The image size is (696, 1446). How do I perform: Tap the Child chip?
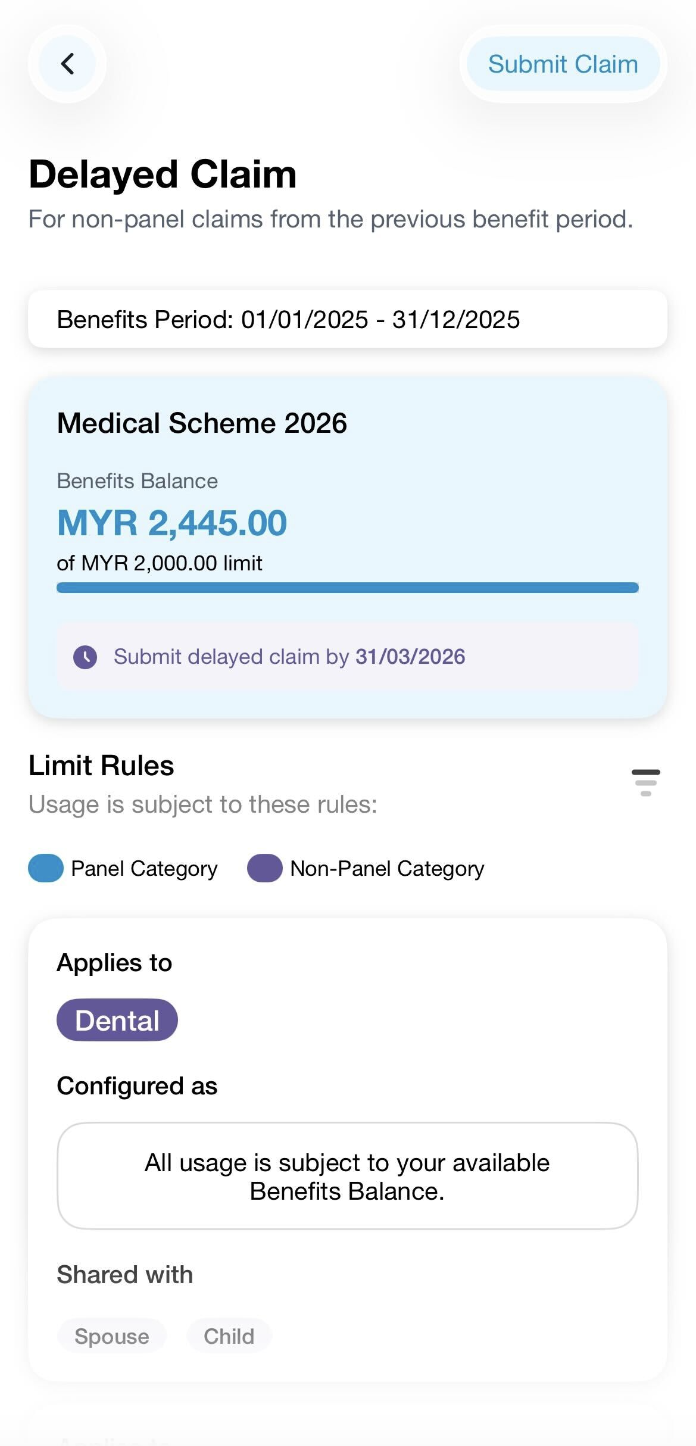pos(229,1336)
